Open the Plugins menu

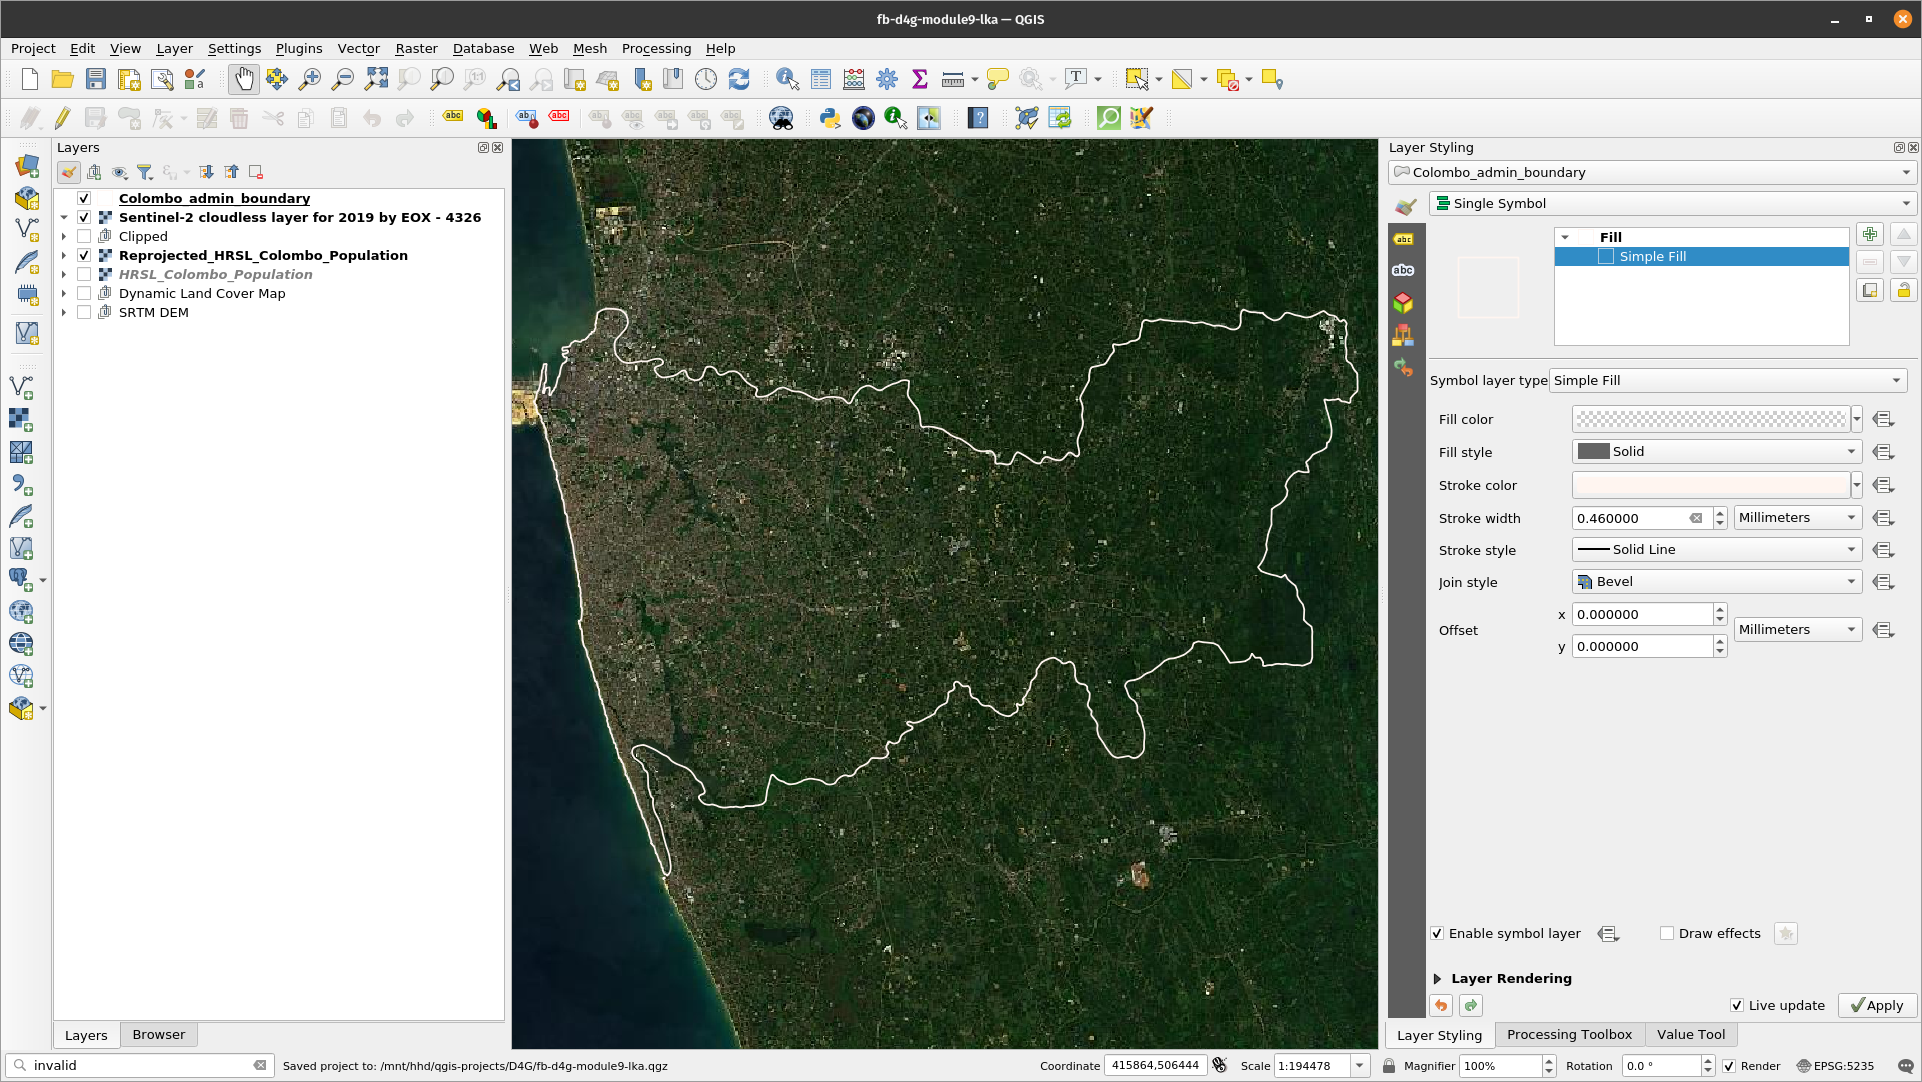coord(299,49)
